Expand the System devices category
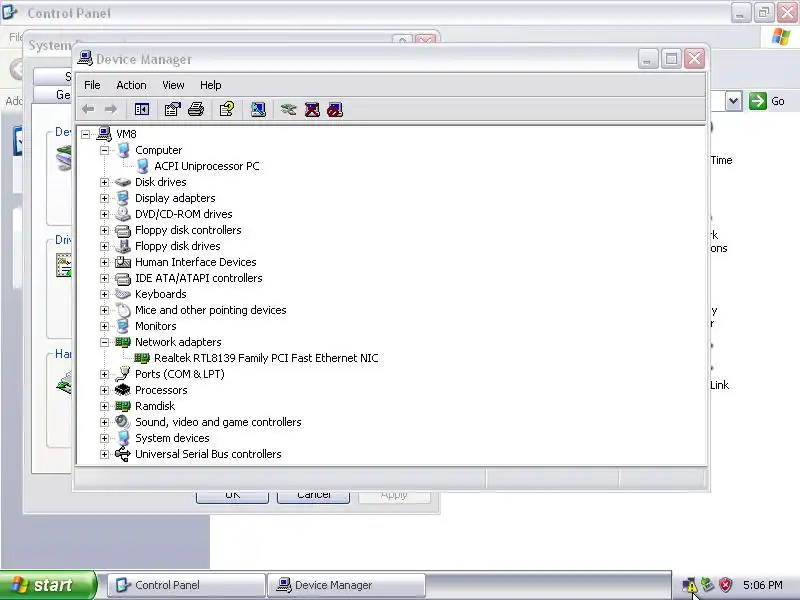This screenshot has width=800, height=600. click(105, 438)
